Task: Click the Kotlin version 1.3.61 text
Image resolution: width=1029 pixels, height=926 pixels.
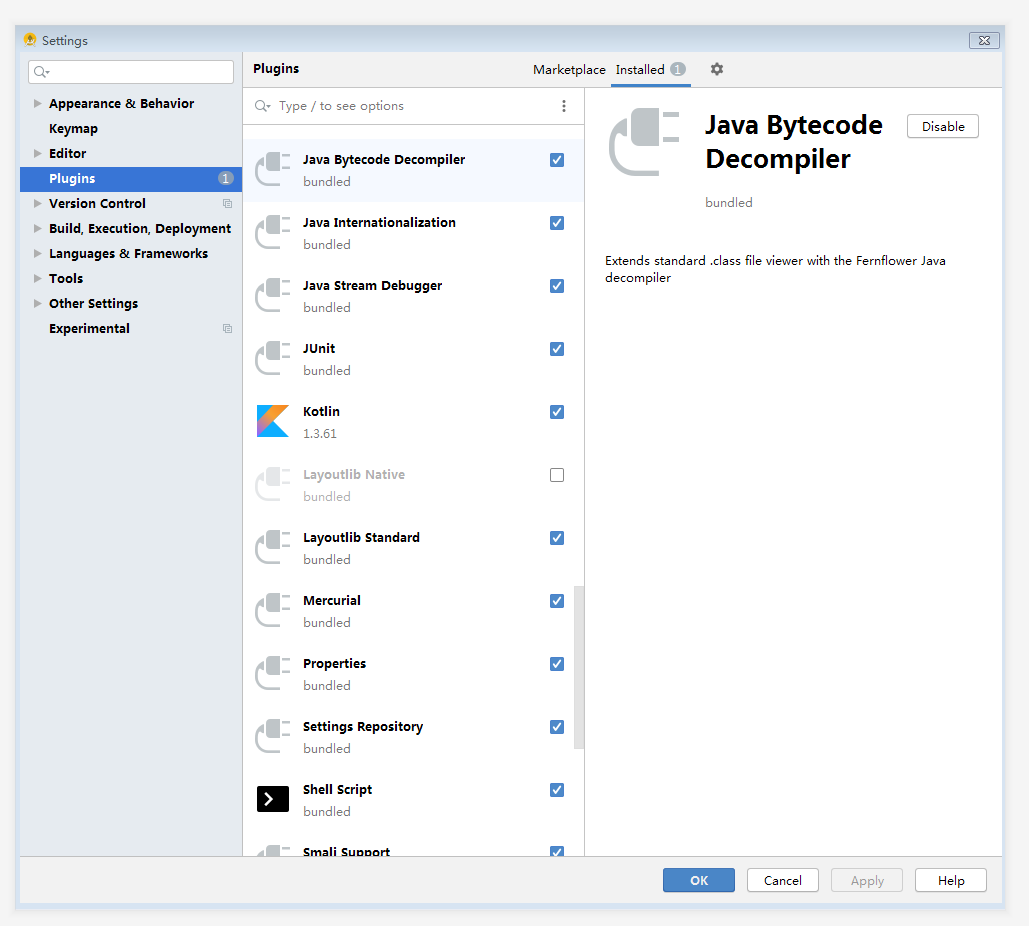Action: [320, 434]
